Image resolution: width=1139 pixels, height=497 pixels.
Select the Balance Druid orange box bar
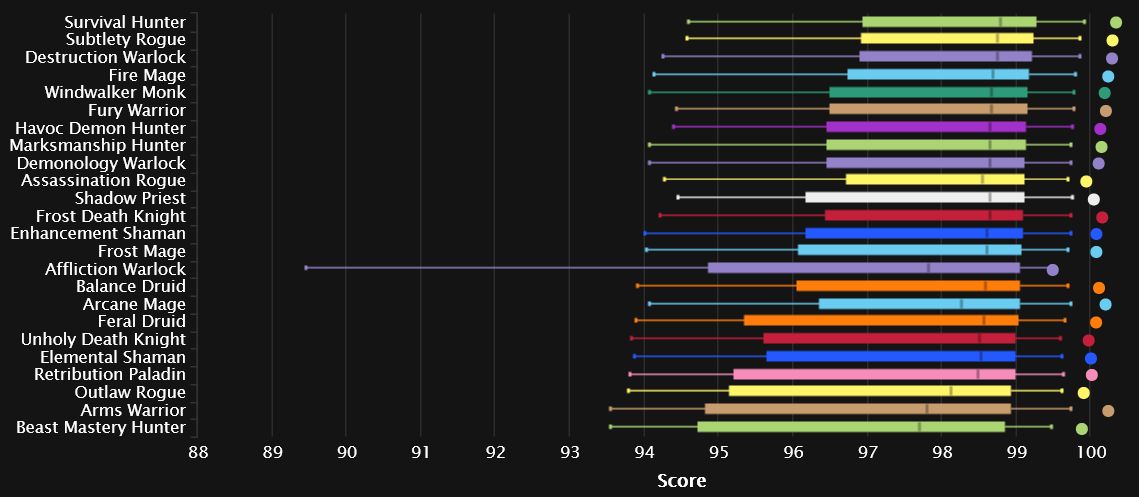[908, 286]
